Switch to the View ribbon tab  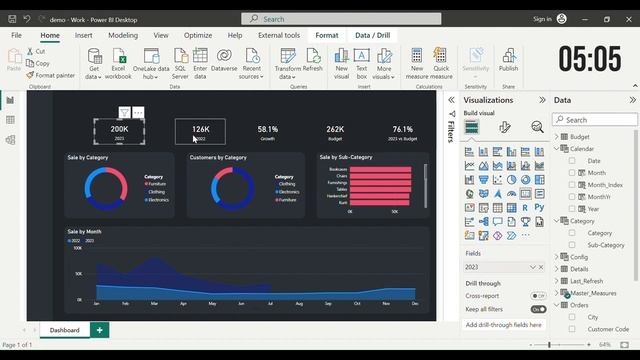click(161, 35)
